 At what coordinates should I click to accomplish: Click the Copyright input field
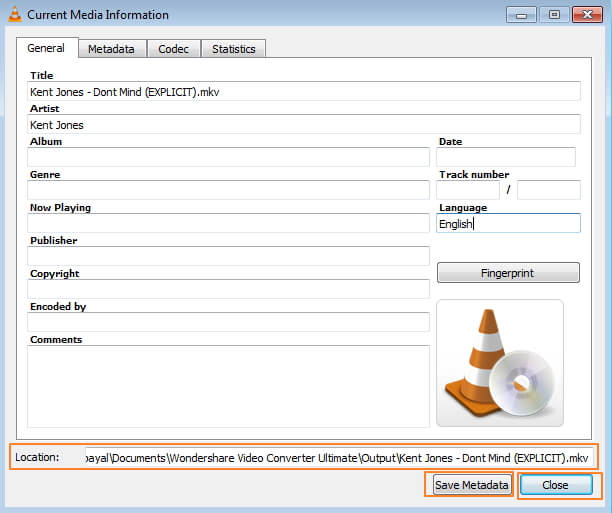coord(228,289)
